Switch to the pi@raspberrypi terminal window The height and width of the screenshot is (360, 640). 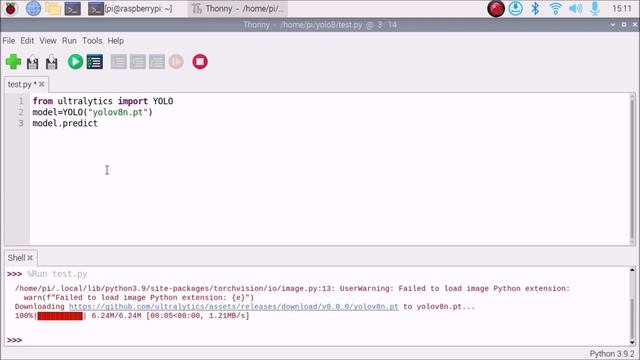[131, 9]
